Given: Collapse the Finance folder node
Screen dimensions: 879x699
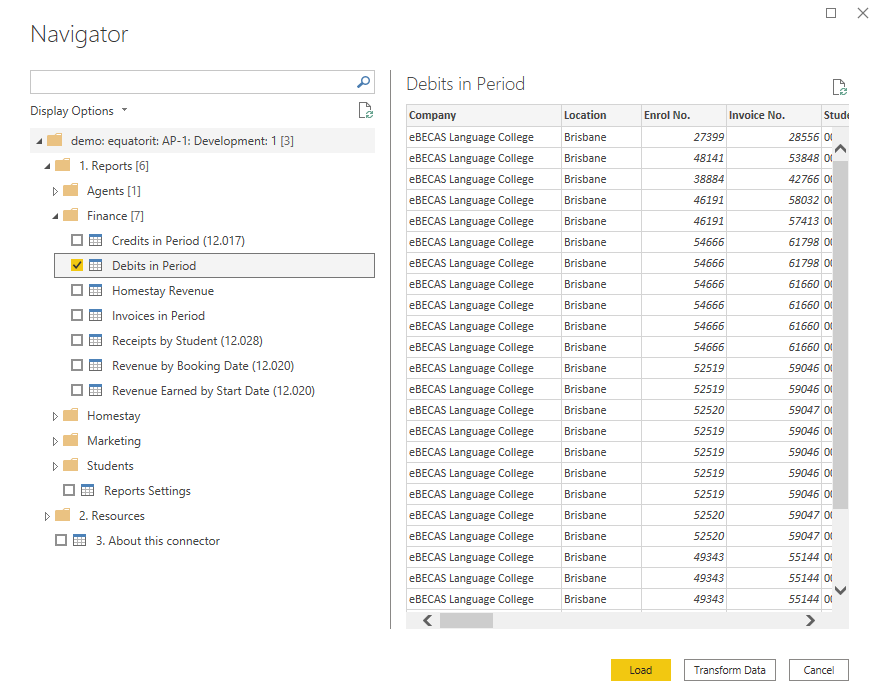Looking at the screenshot, I should [x=56, y=216].
